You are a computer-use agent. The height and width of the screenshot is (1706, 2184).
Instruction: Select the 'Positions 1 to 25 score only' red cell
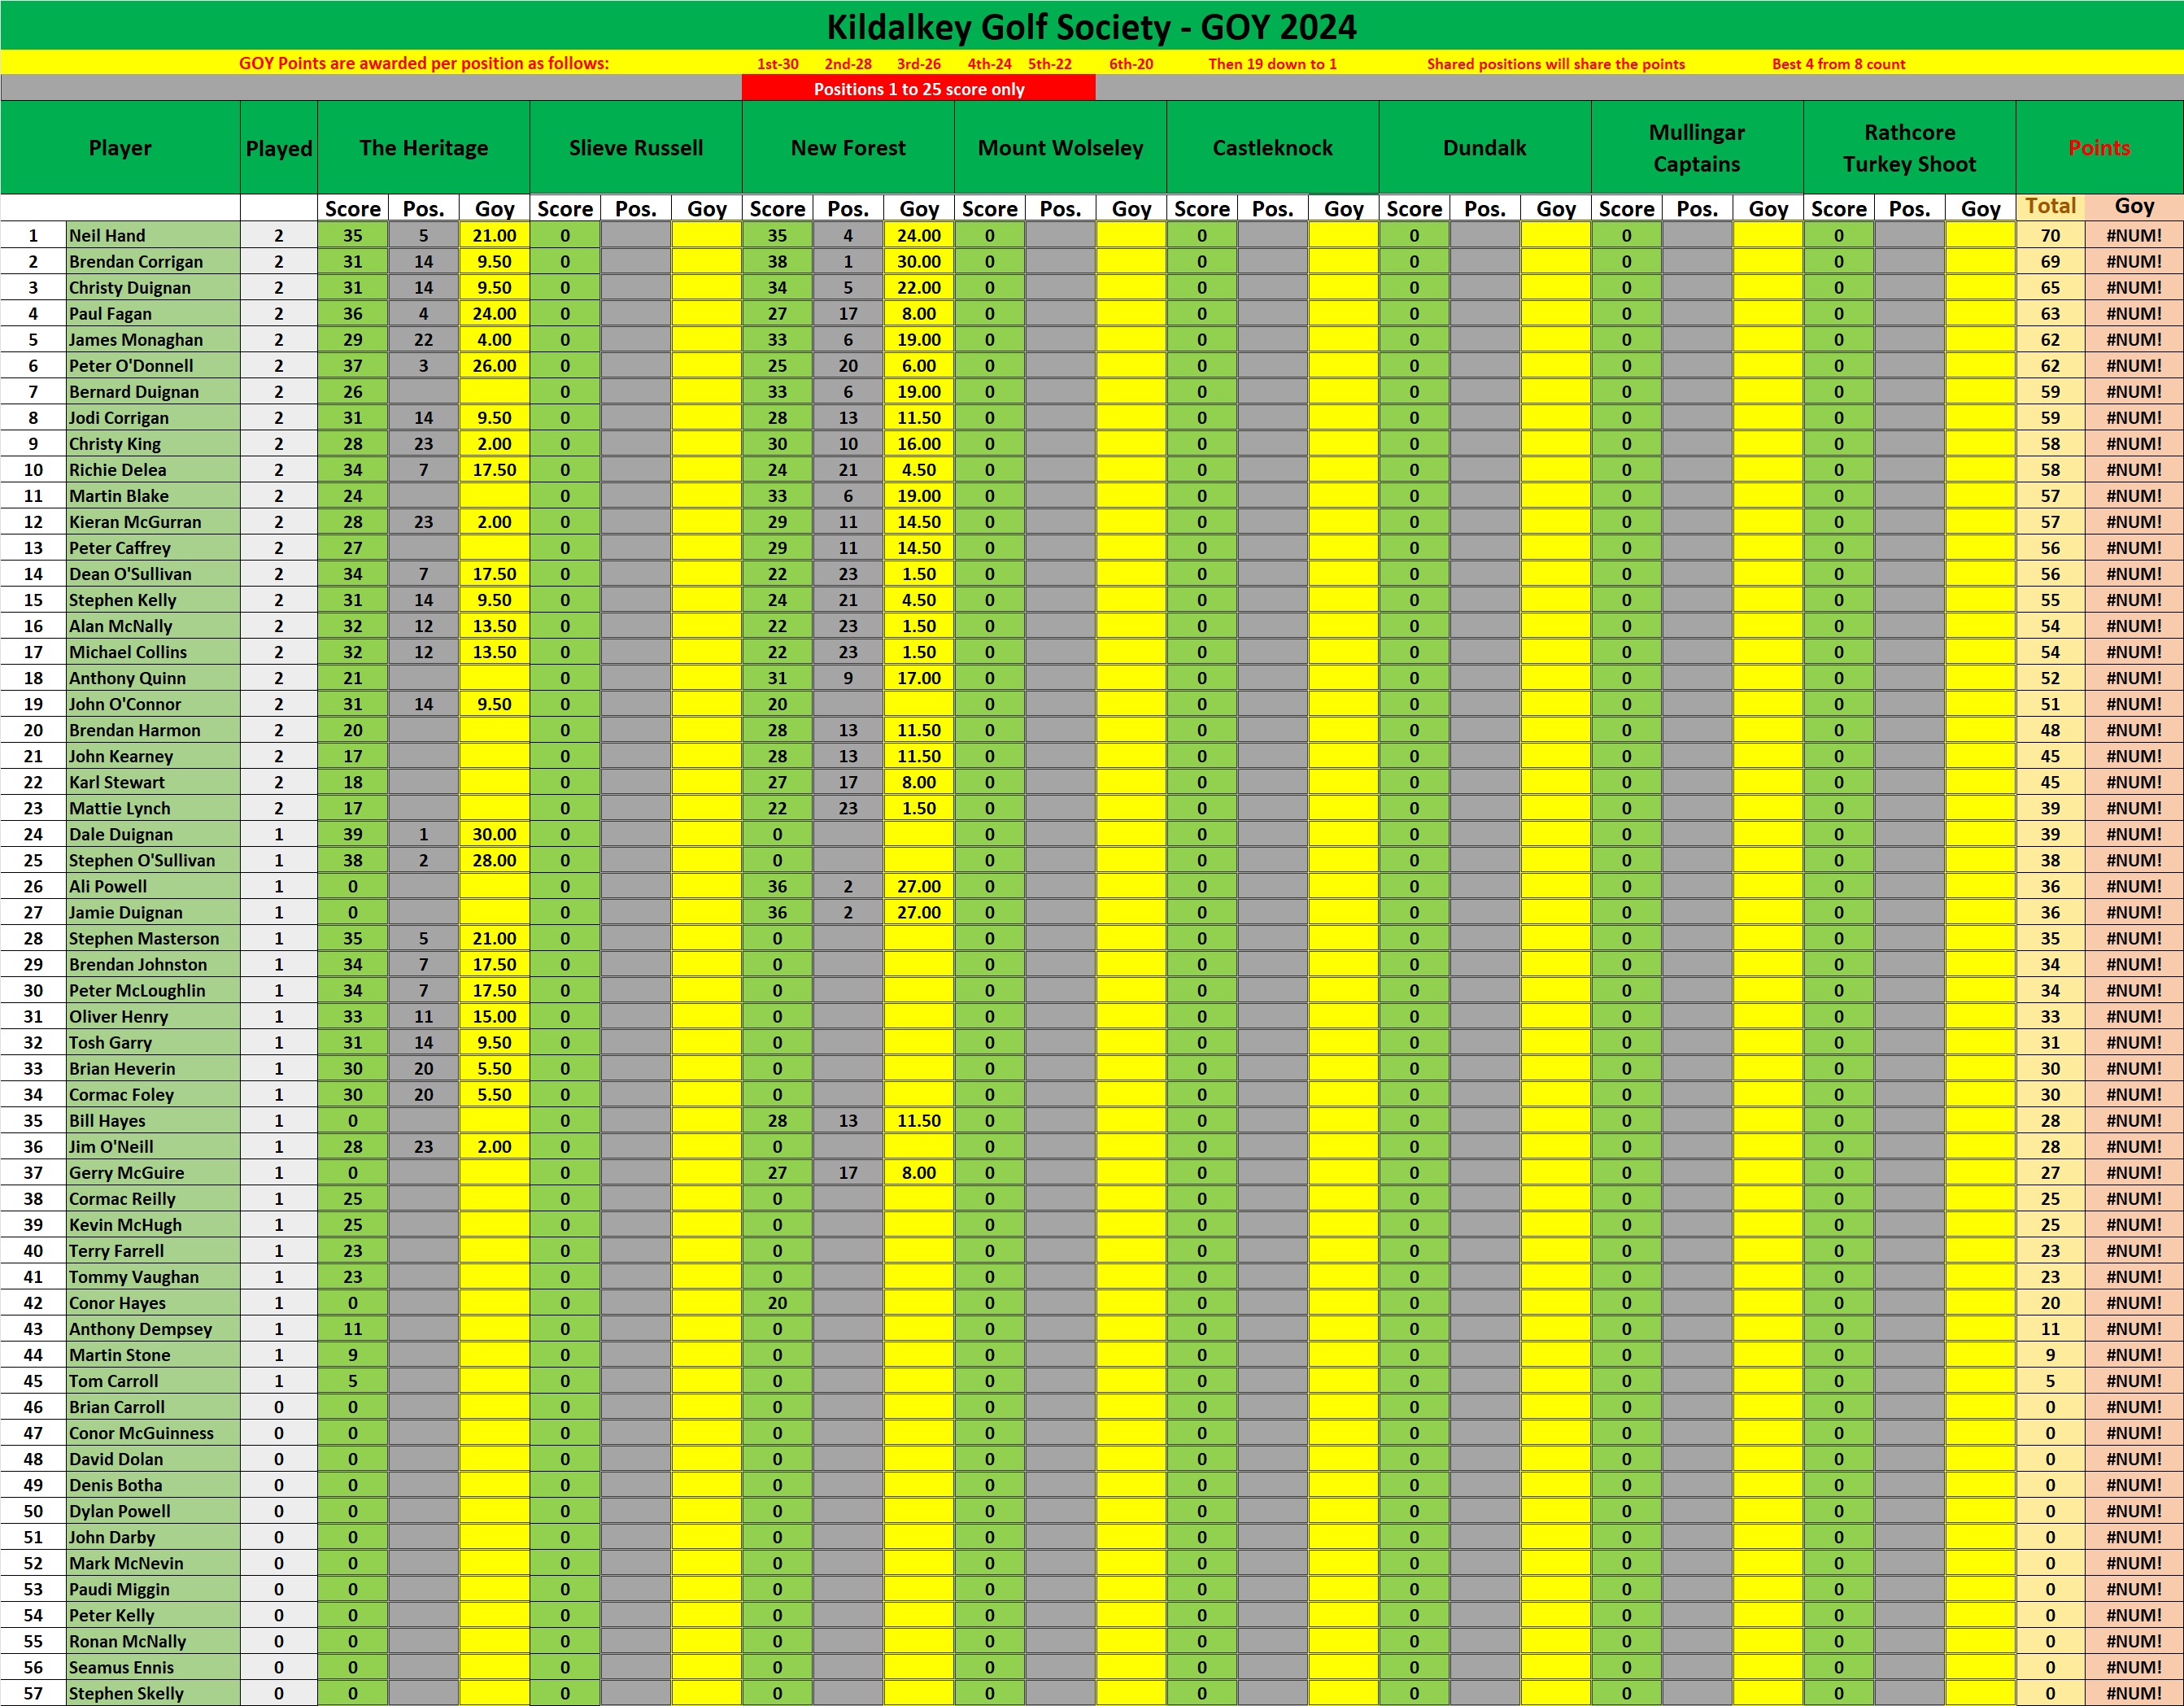918,89
